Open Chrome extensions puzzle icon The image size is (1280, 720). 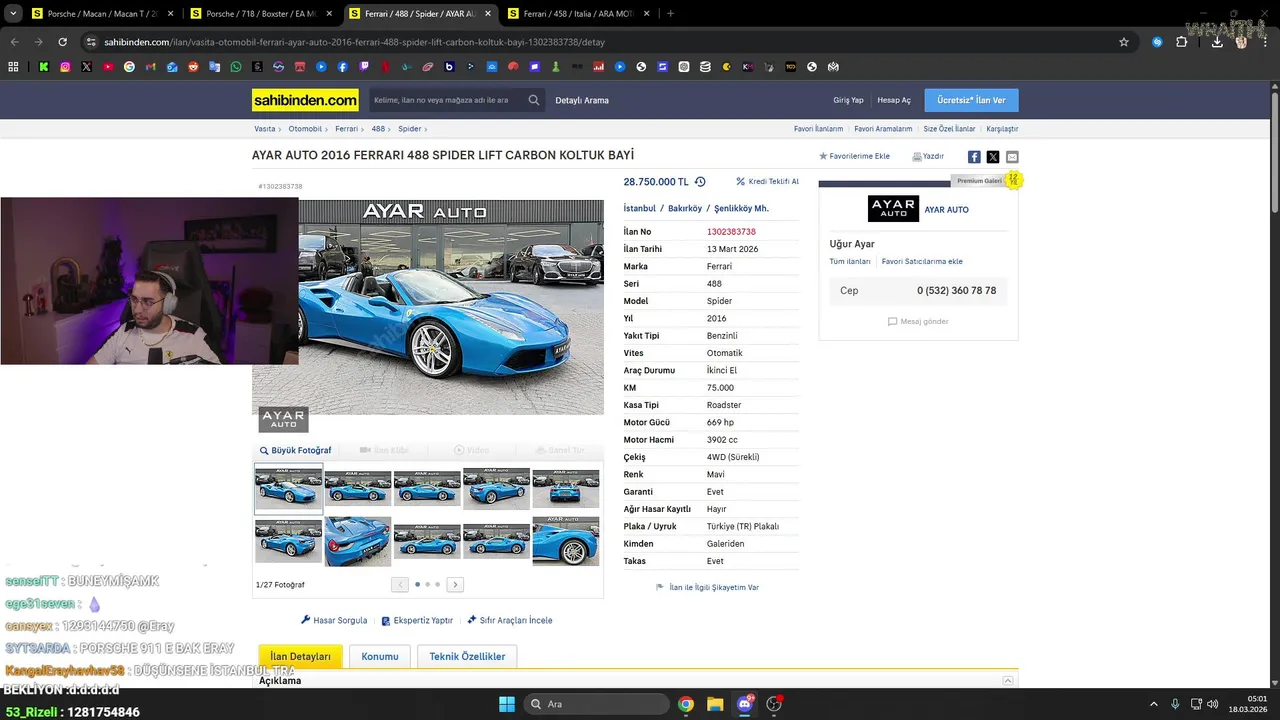[1182, 42]
